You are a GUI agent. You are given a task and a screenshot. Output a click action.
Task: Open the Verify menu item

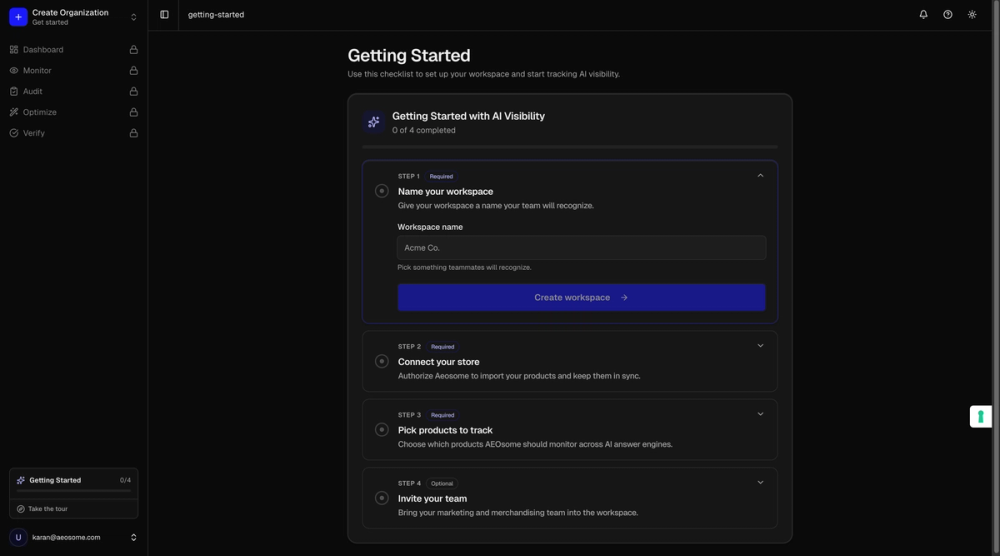[74, 133]
